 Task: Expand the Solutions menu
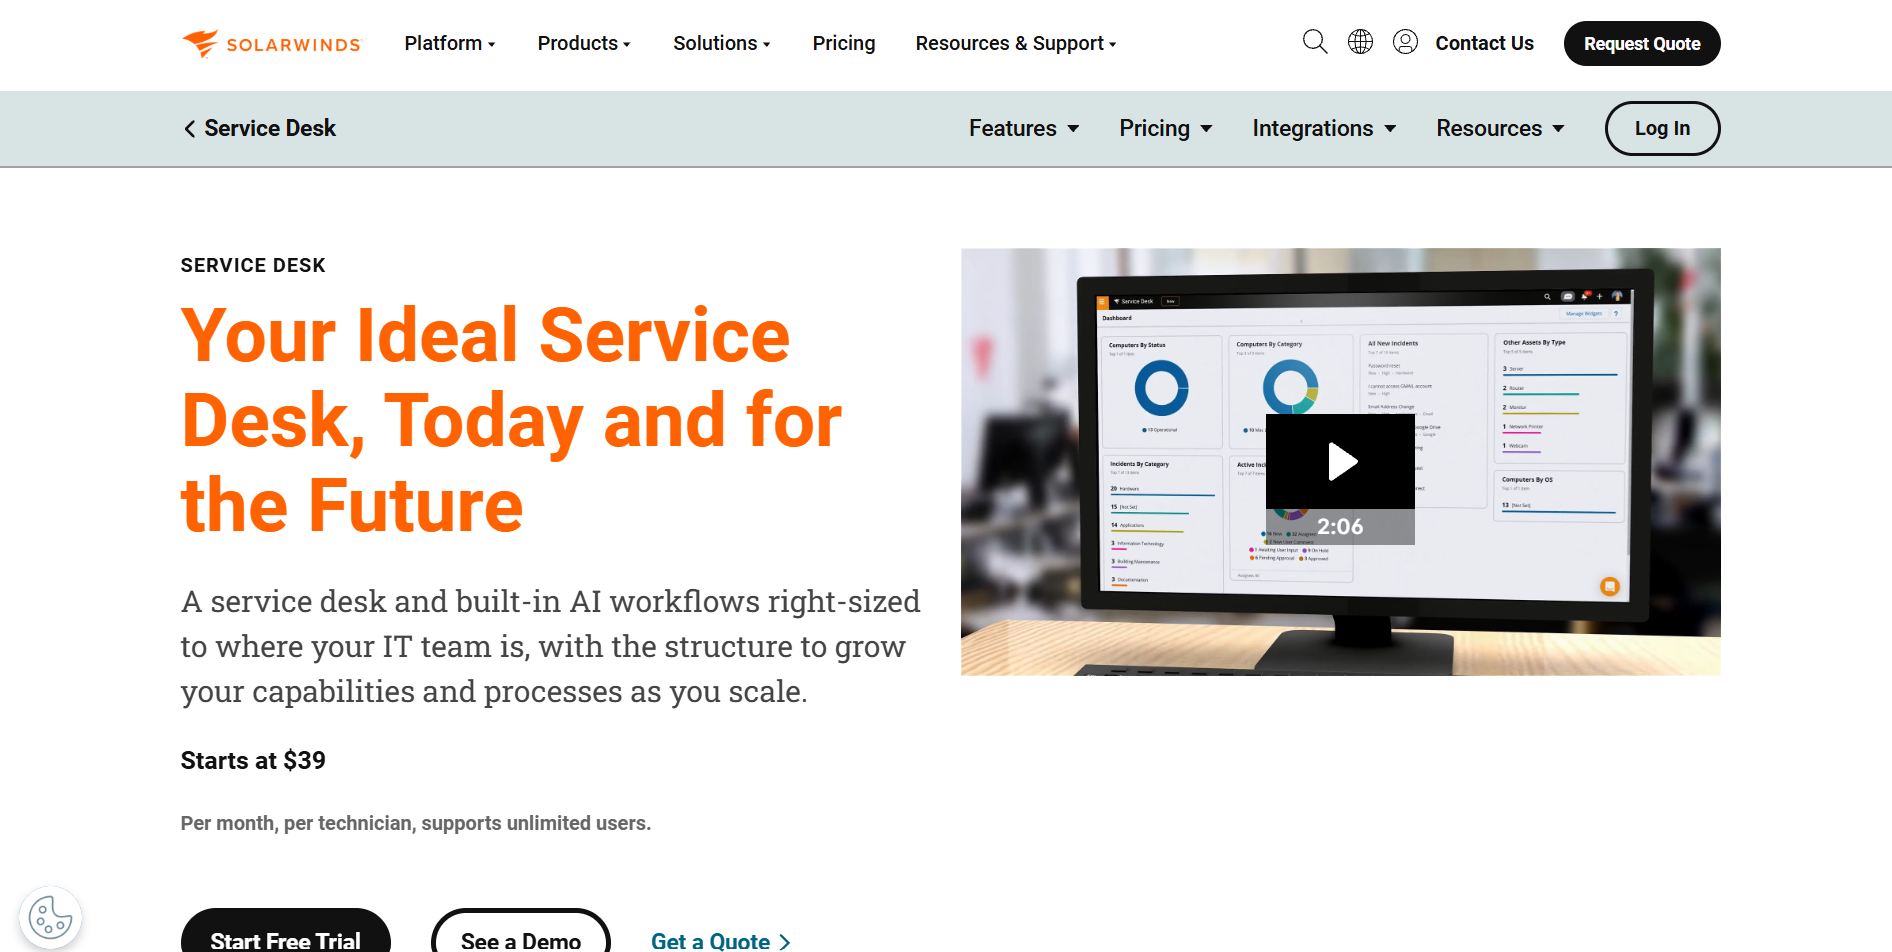tap(722, 43)
